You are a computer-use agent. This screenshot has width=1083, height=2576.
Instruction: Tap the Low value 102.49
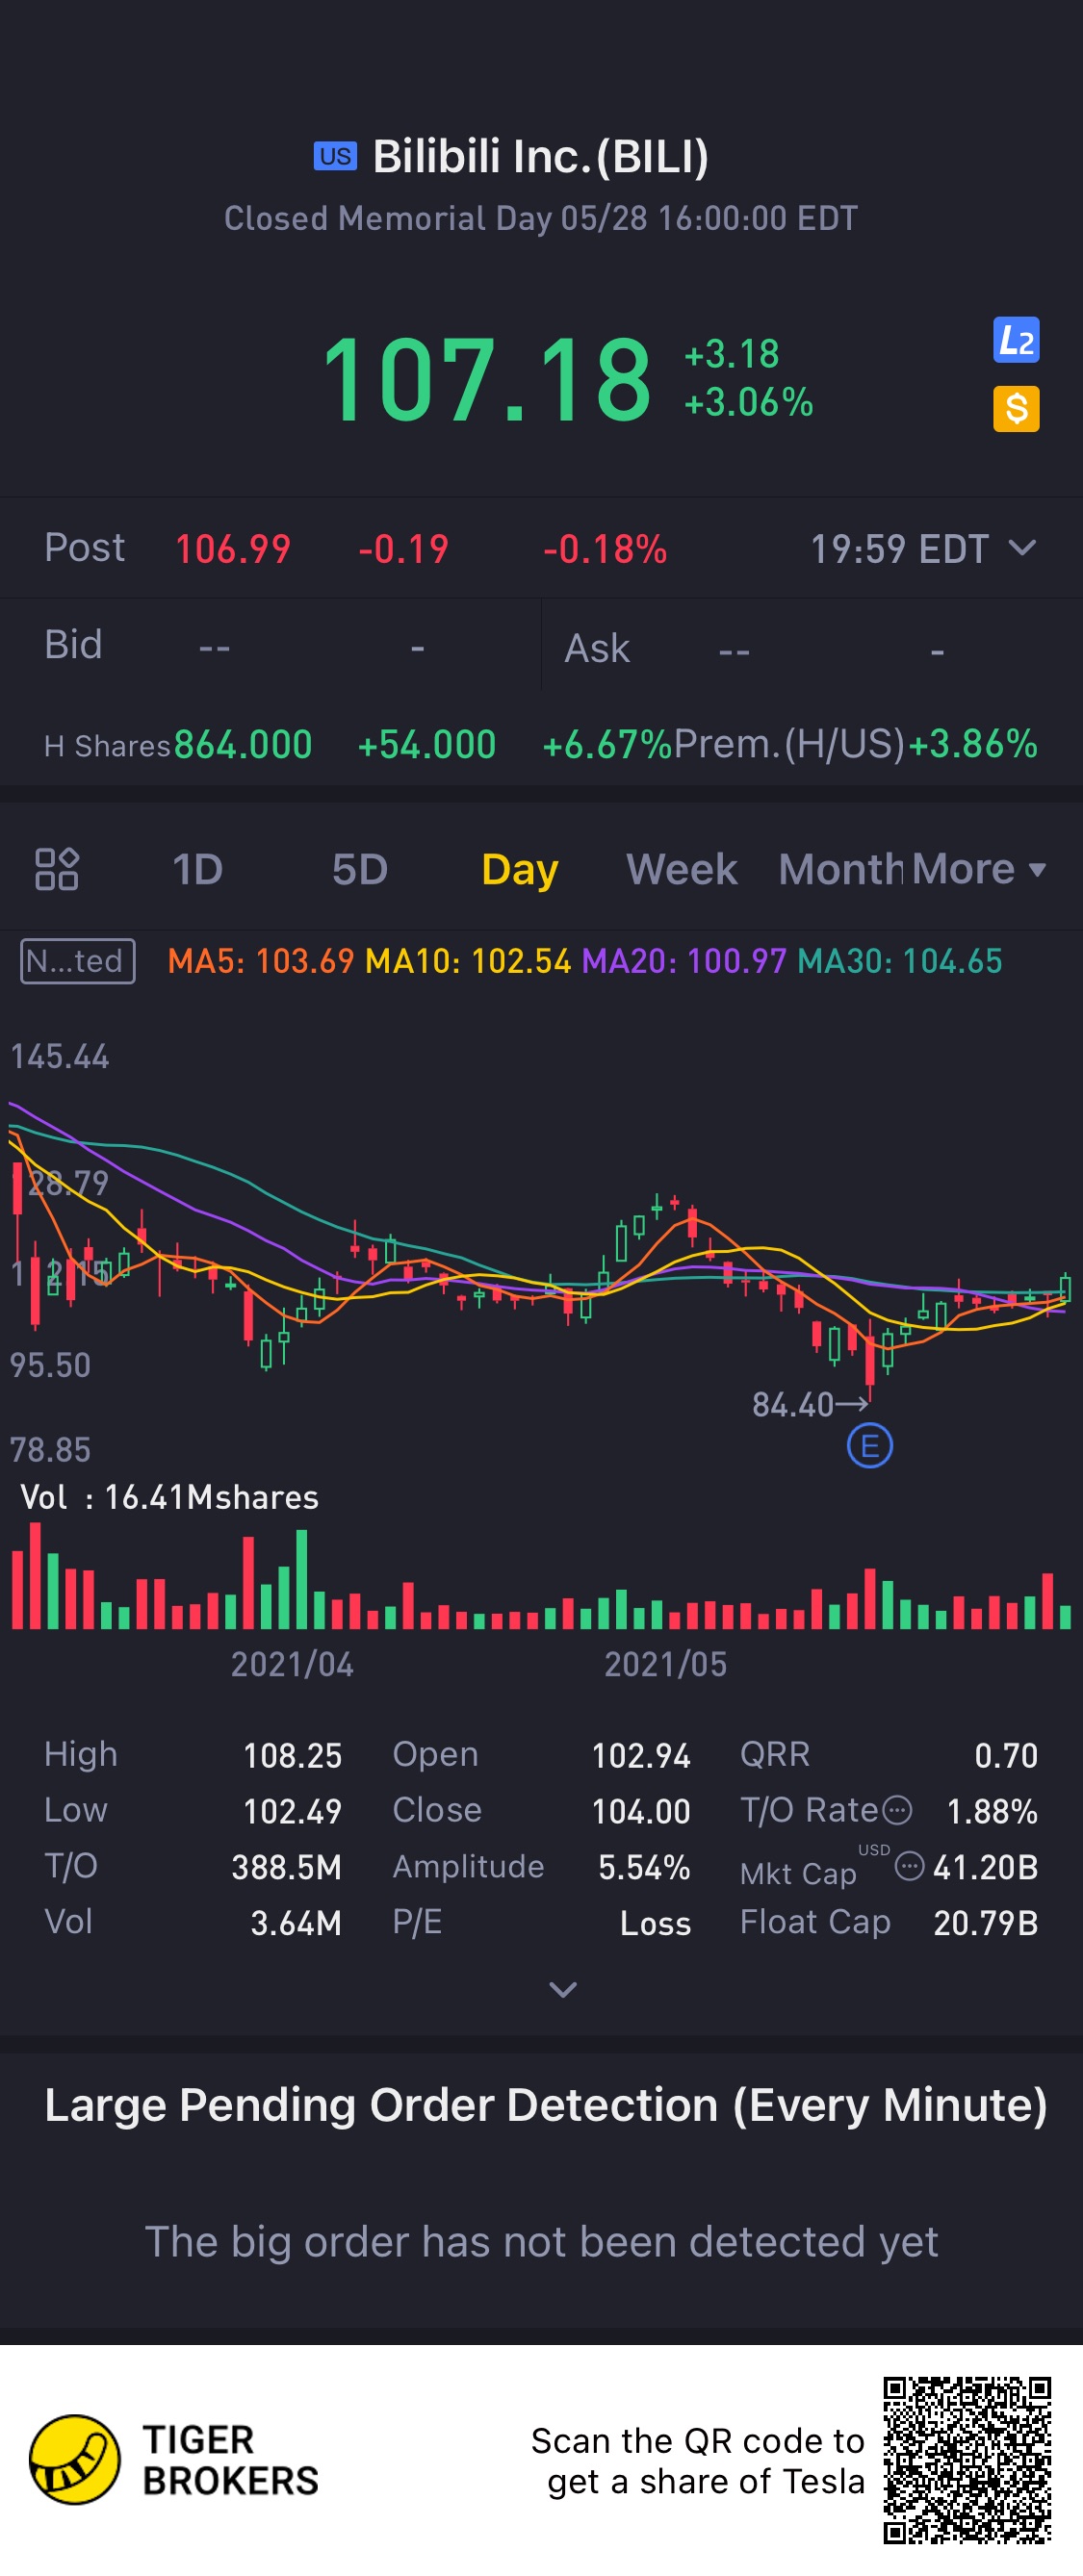click(x=292, y=1811)
